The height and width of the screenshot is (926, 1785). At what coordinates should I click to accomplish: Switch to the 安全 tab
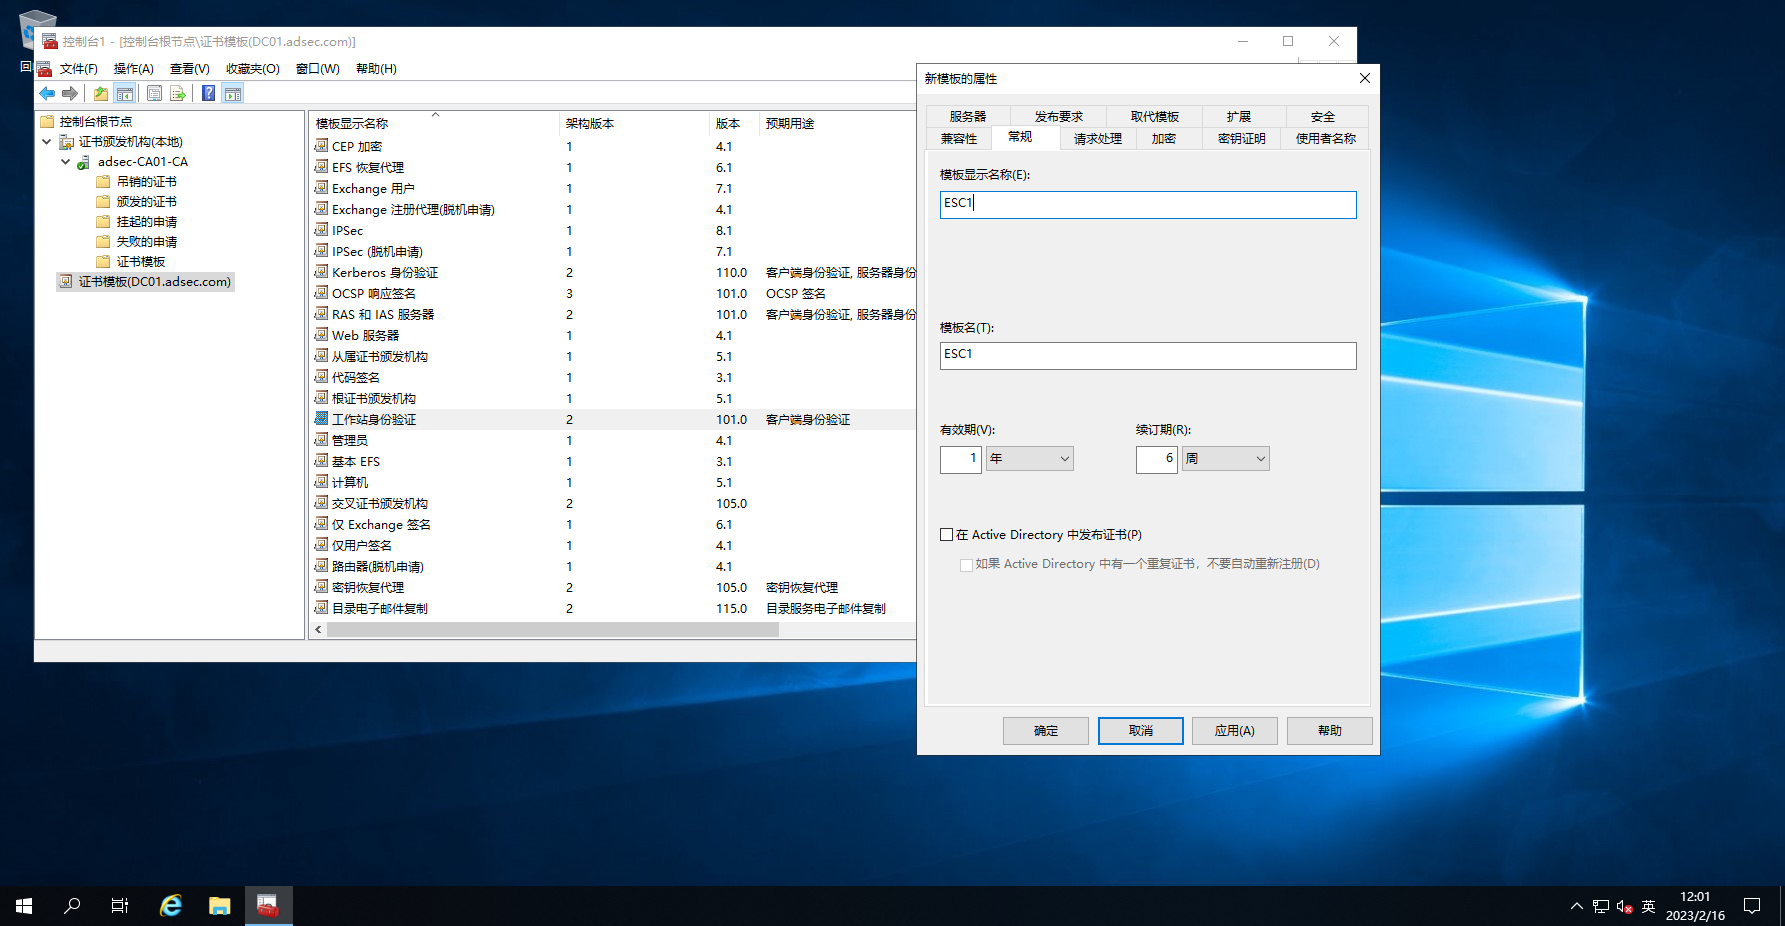[x=1322, y=117]
